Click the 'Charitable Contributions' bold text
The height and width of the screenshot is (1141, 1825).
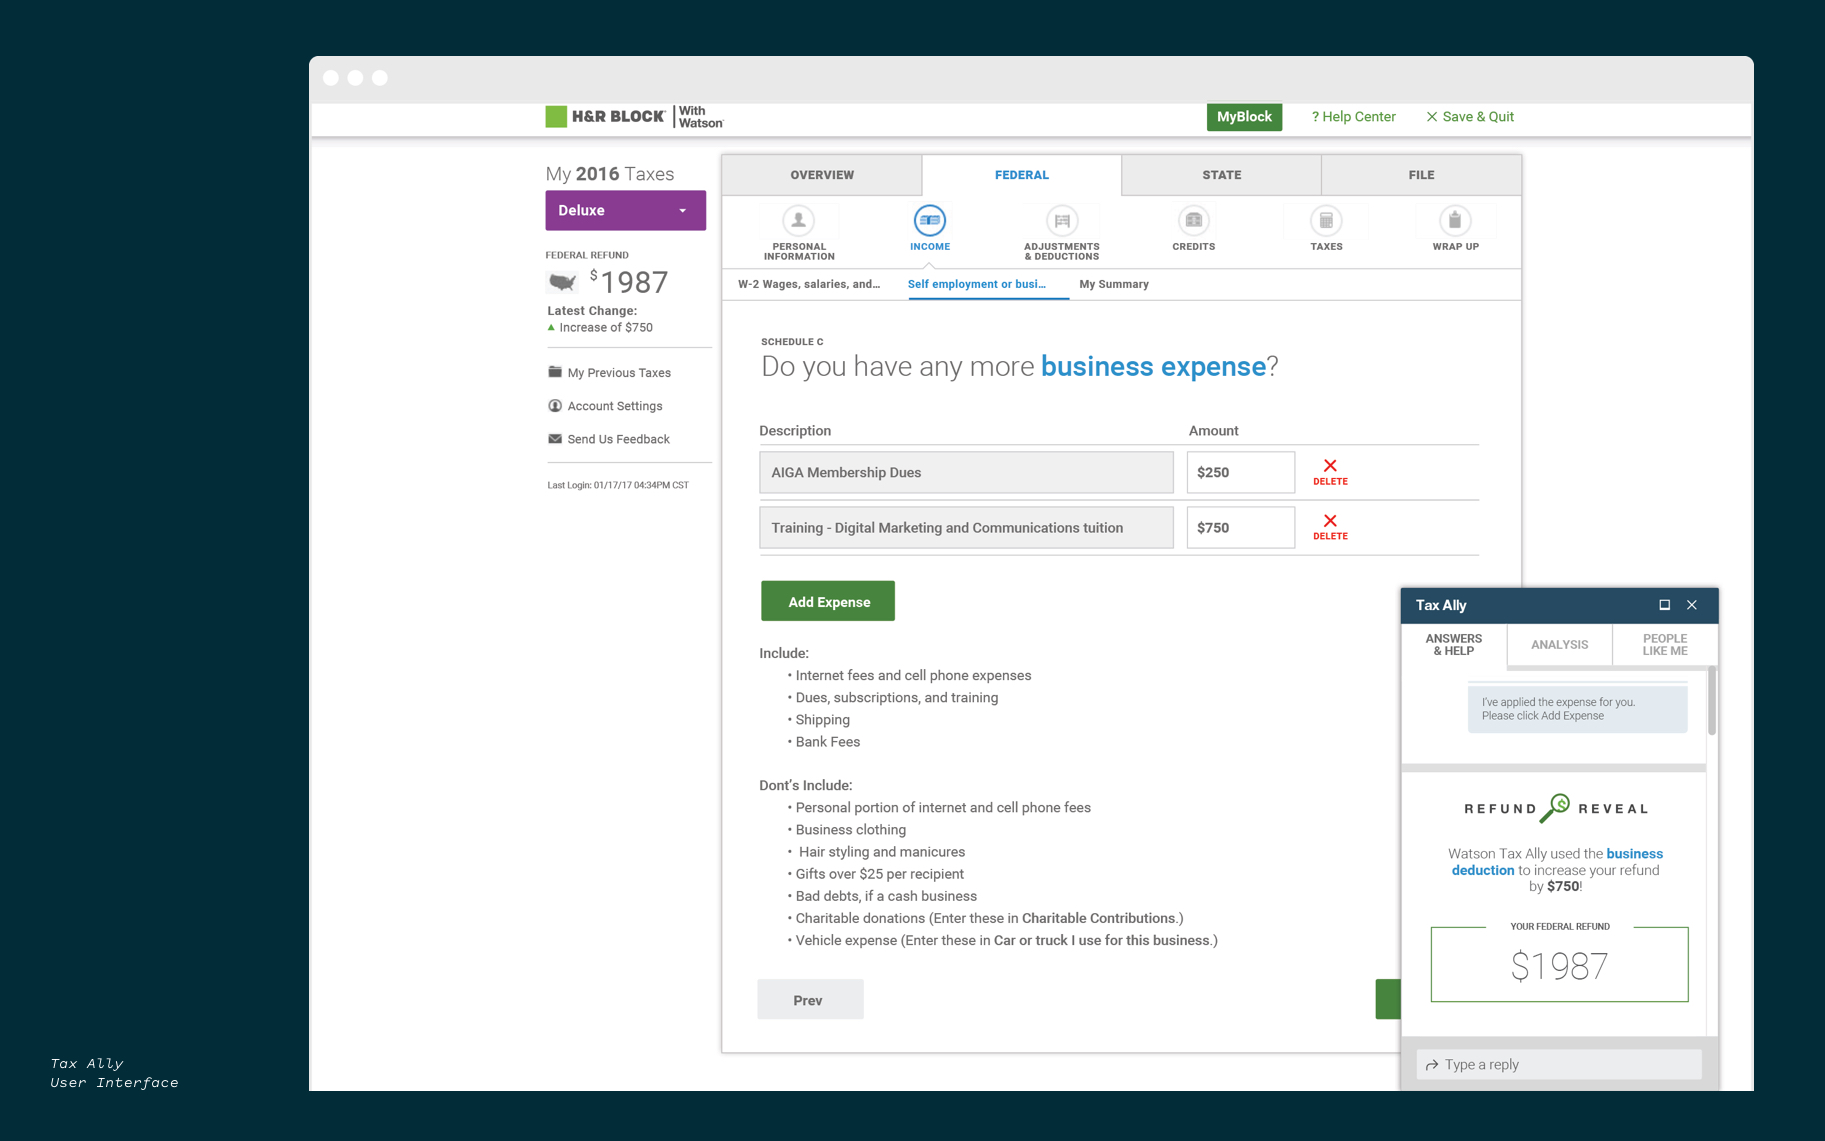[1098, 918]
